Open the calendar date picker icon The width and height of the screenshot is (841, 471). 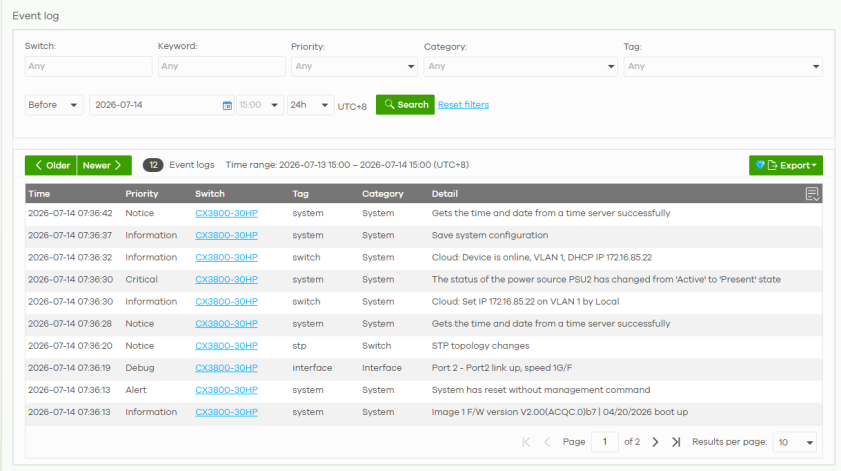[x=227, y=105]
